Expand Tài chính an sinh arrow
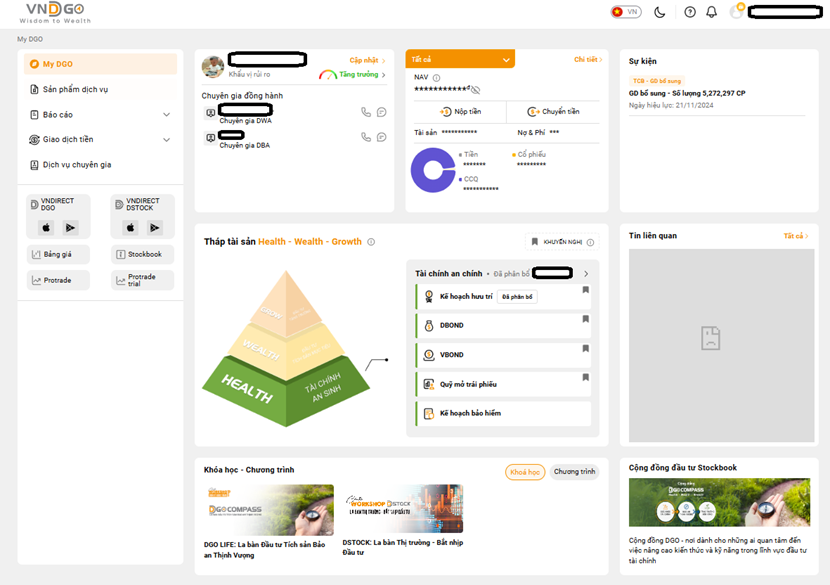 586,274
